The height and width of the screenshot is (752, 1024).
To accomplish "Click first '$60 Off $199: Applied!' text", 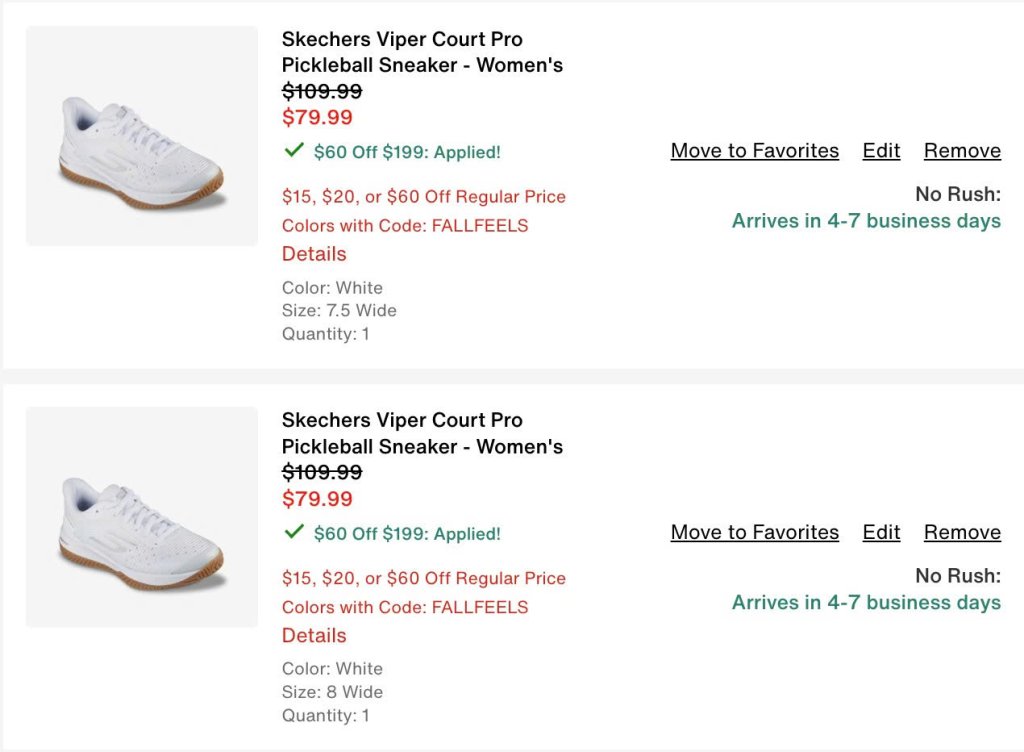I will (x=407, y=152).
